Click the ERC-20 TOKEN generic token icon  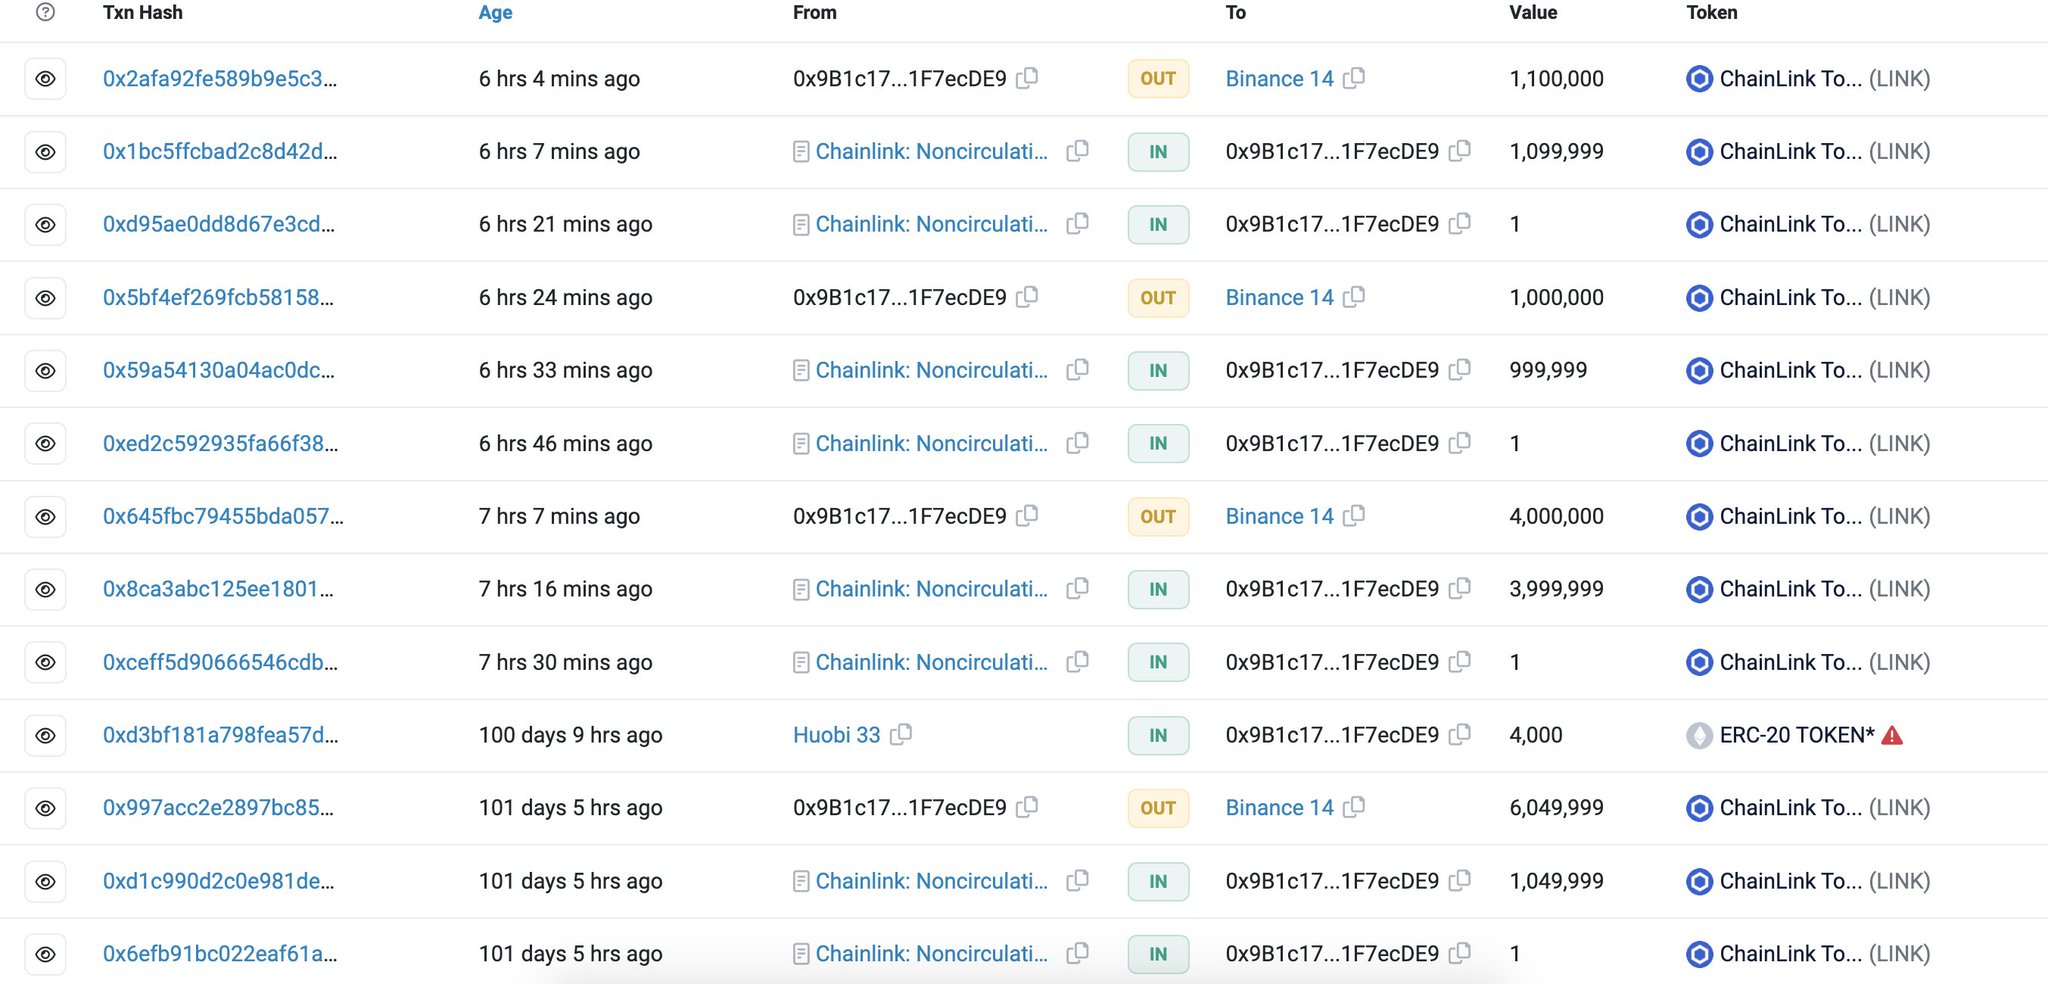click(1699, 734)
